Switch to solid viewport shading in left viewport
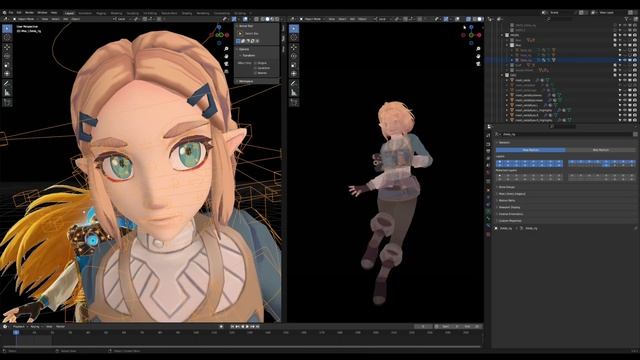 pos(267,19)
